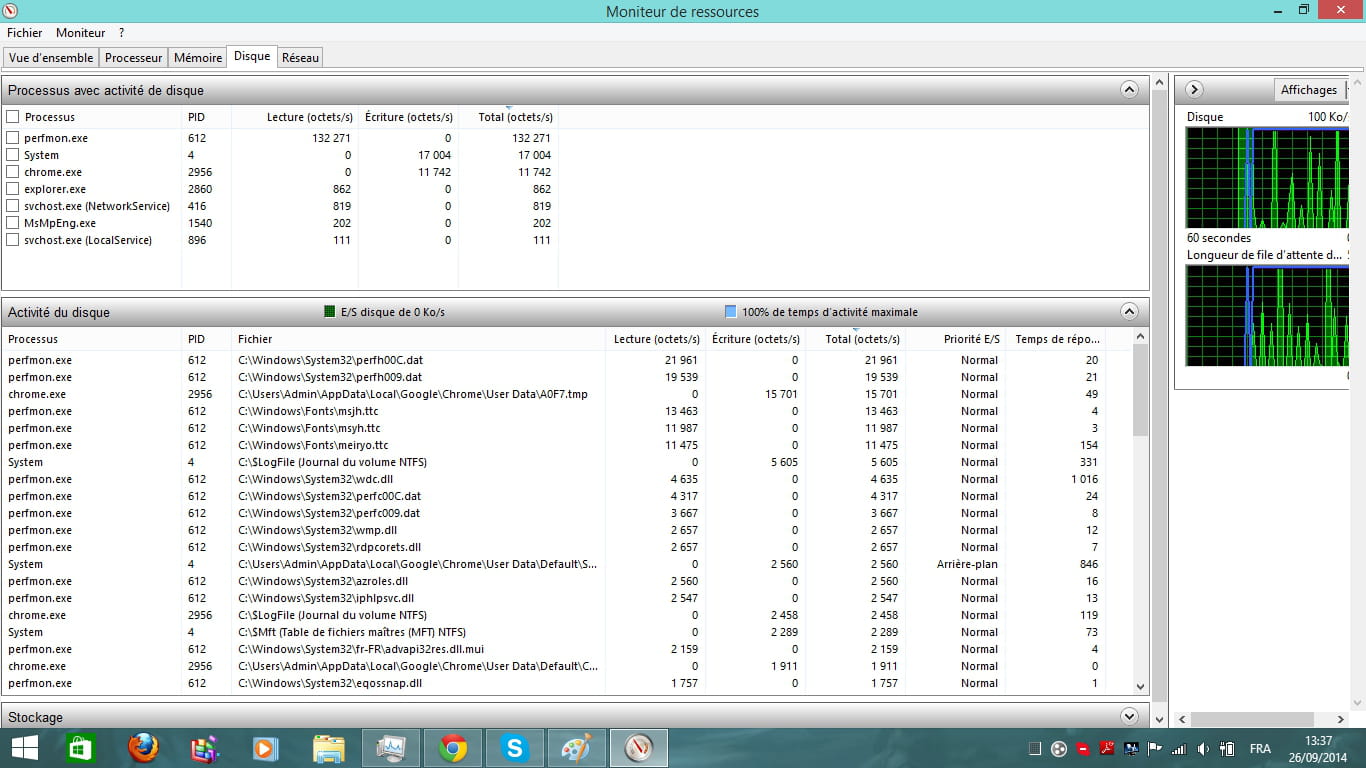
Task: Switch to Resource Monitor taskbar icon
Action: point(390,748)
